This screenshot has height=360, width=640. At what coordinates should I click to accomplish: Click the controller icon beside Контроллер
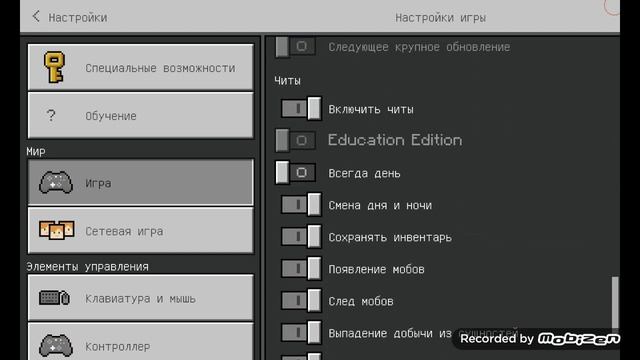coord(56,345)
